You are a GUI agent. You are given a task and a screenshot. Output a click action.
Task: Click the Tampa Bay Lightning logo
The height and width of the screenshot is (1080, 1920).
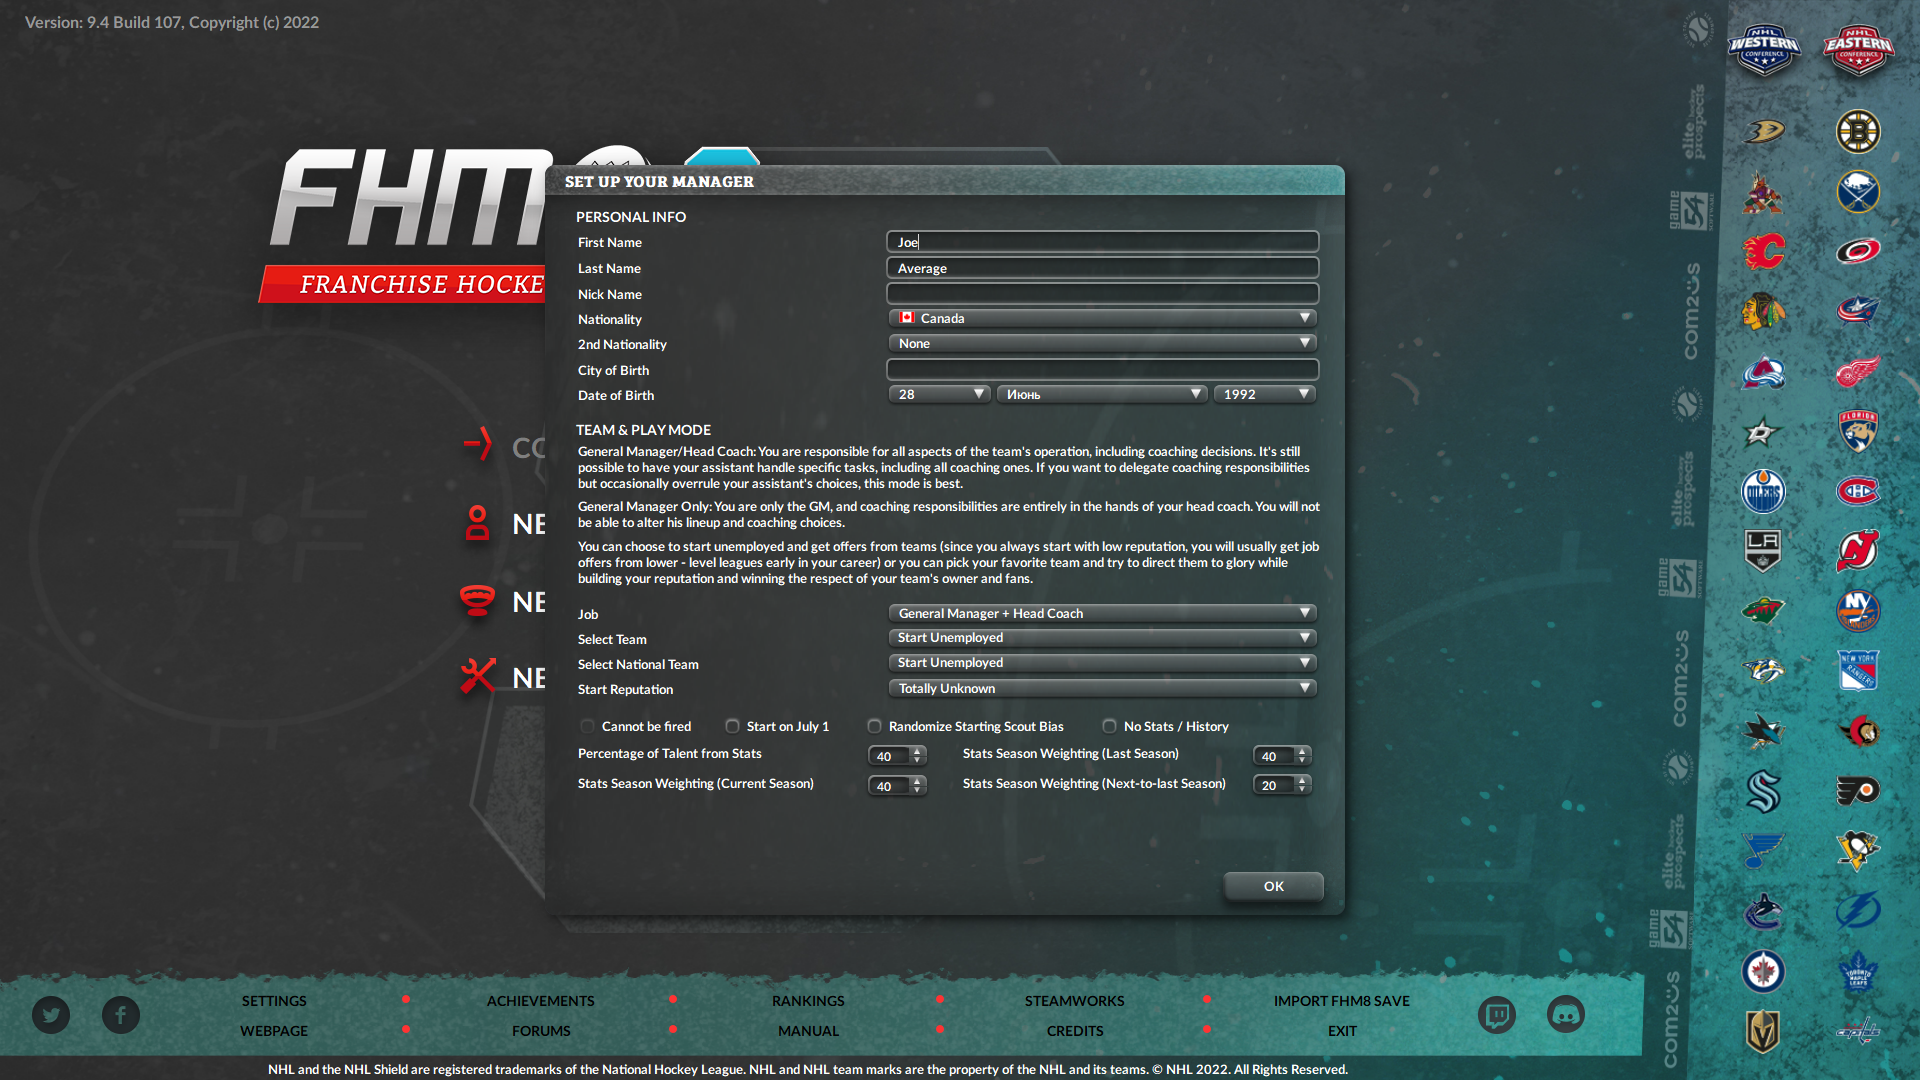tap(1858, 911)
